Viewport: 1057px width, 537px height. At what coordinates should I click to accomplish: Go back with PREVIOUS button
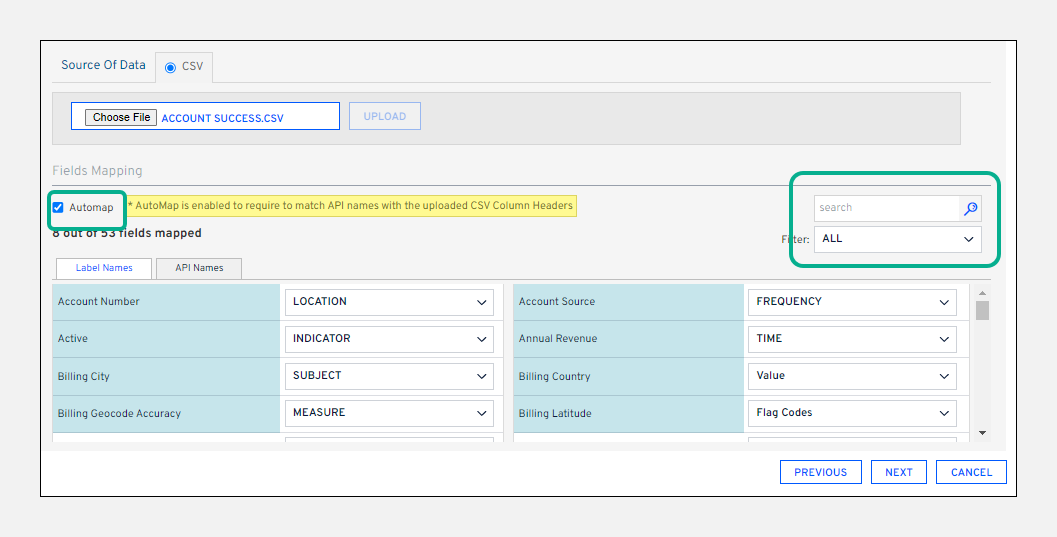click(x=820, y=472)
